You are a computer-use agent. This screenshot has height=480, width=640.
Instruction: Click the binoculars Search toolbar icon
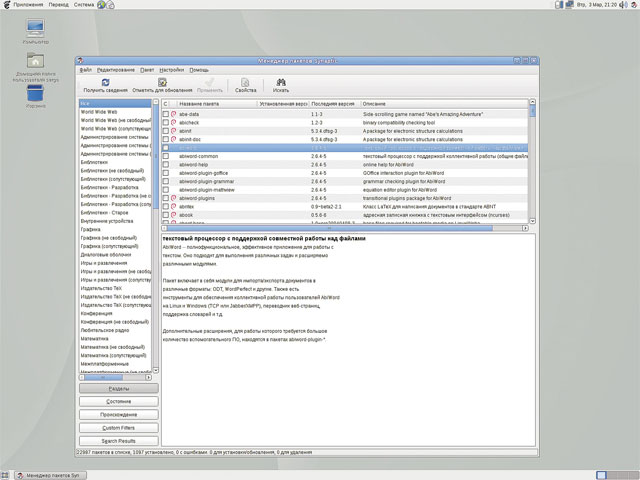281,82
